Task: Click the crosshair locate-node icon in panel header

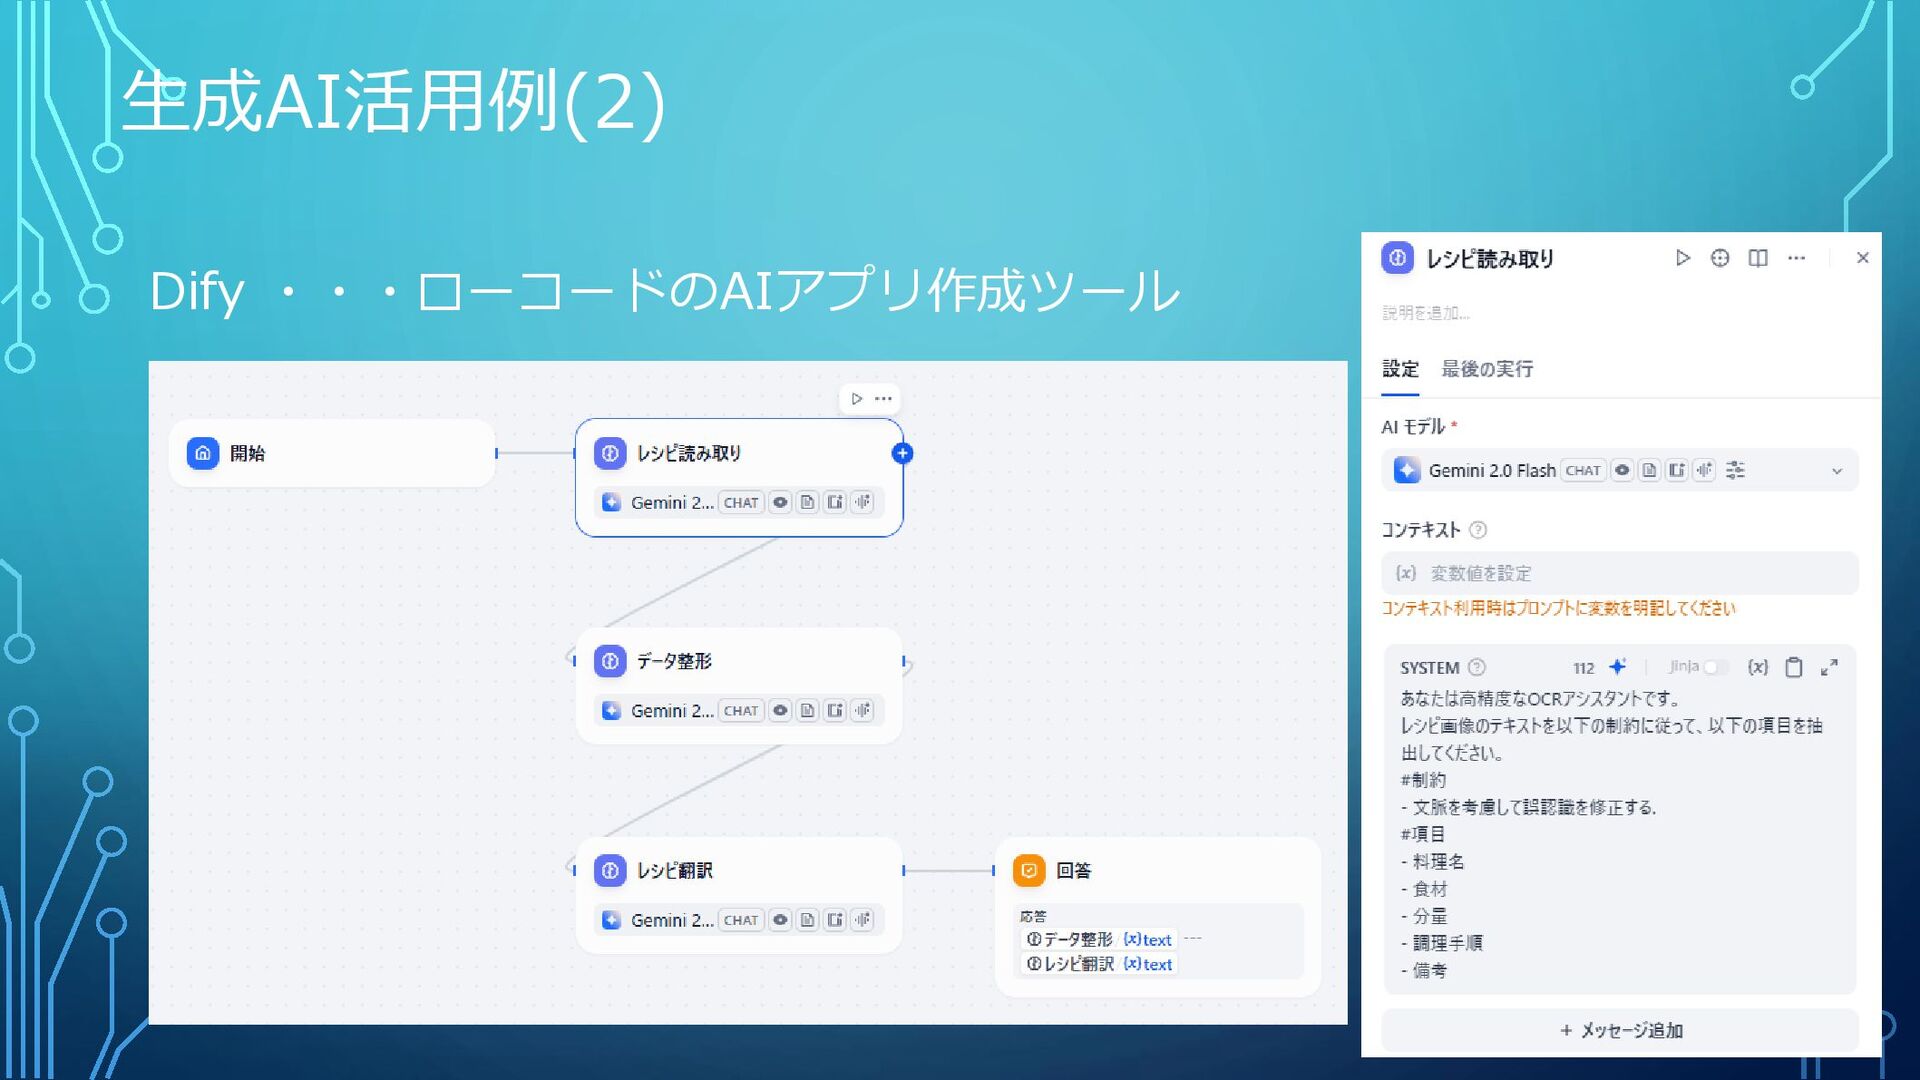Action: [x=1720, y=258]
